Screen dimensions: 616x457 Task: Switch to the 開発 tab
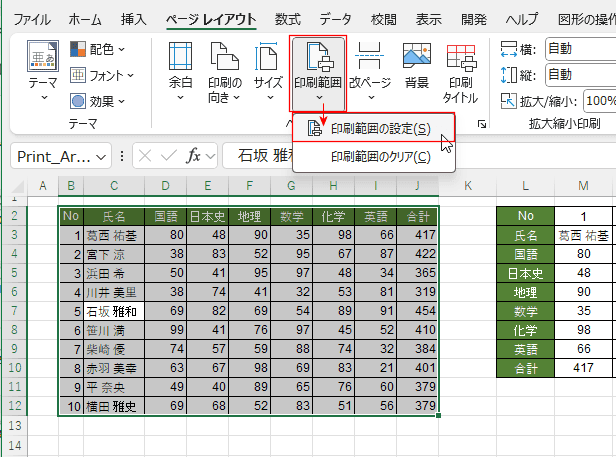pyautogui.click(x=474, y=19)
